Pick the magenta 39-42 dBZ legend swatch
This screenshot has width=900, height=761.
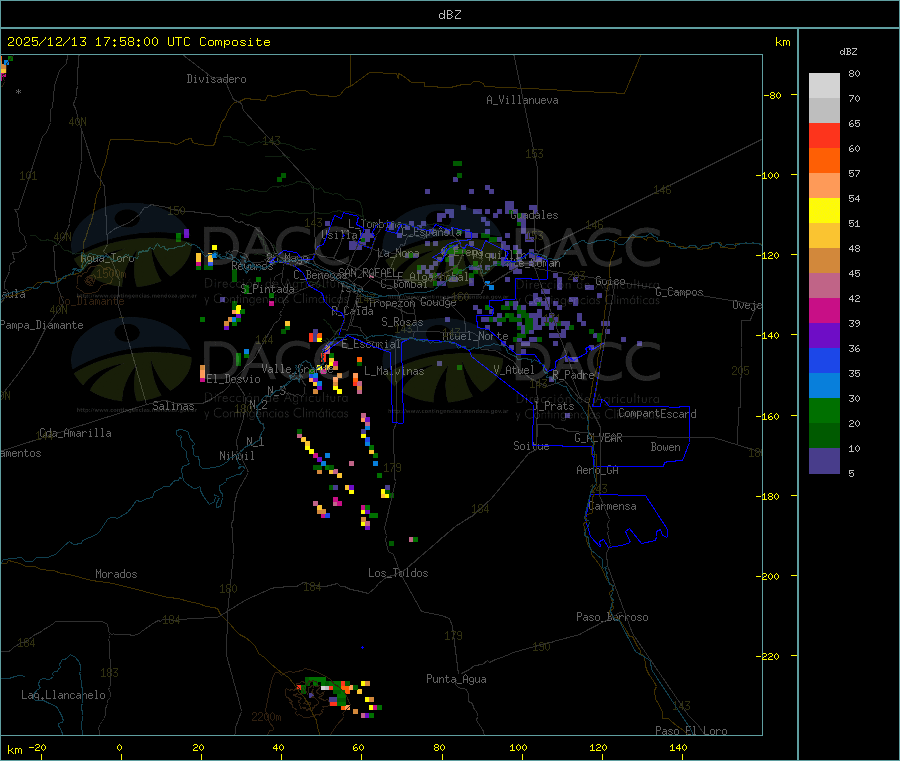(x=824, y=311)
